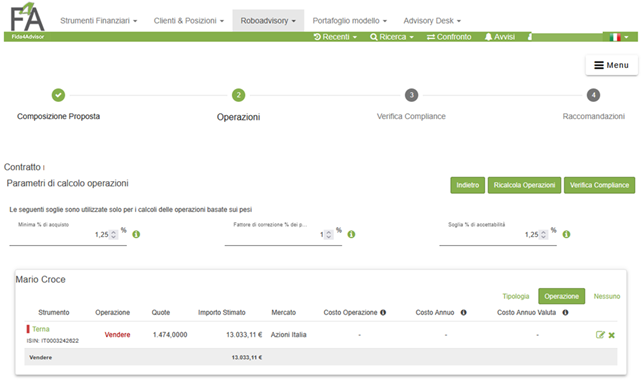Select Nessuno grouping

pos(607,297)
